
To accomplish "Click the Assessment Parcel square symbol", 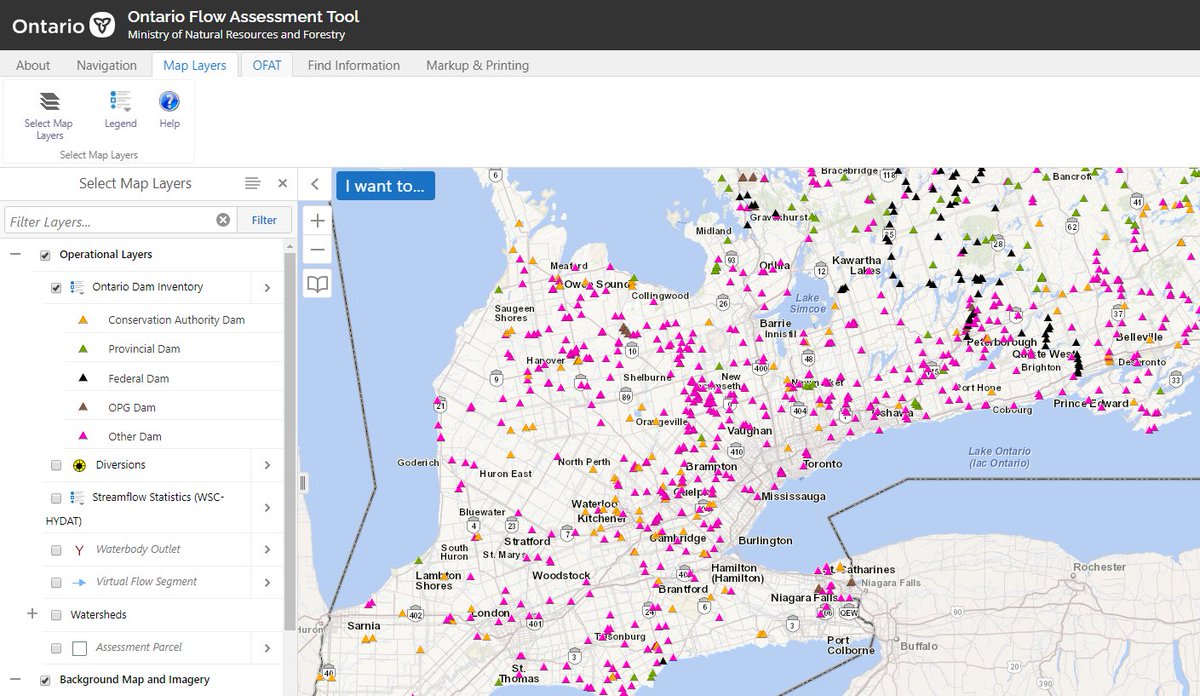I will pos(80,648).
